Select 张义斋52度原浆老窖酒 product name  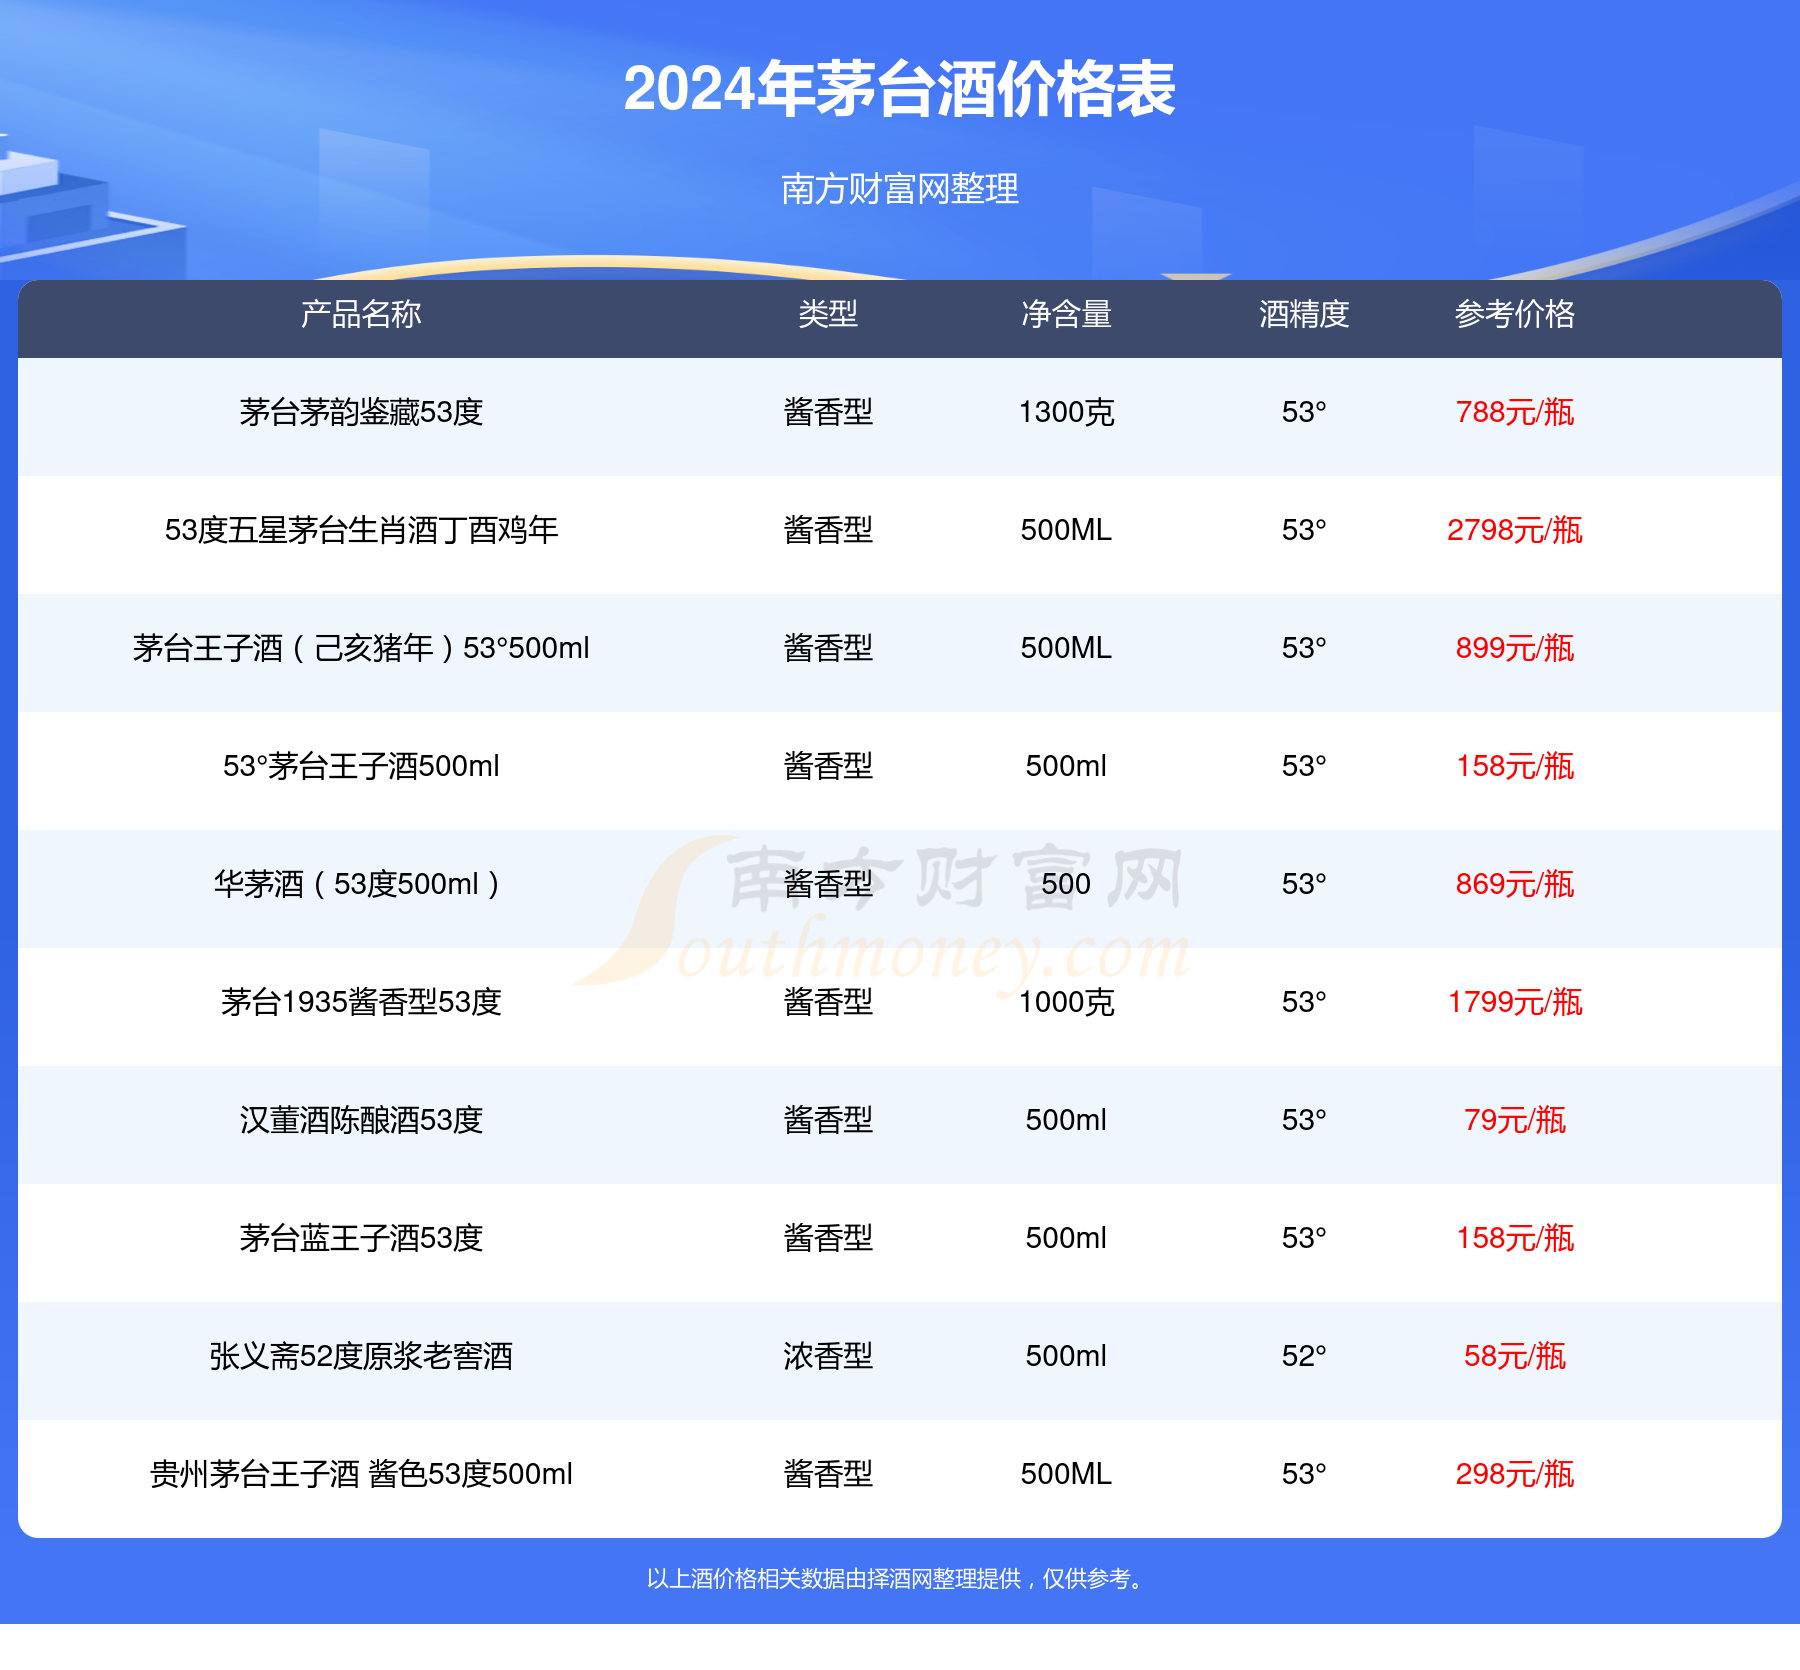click(361, 1356)
